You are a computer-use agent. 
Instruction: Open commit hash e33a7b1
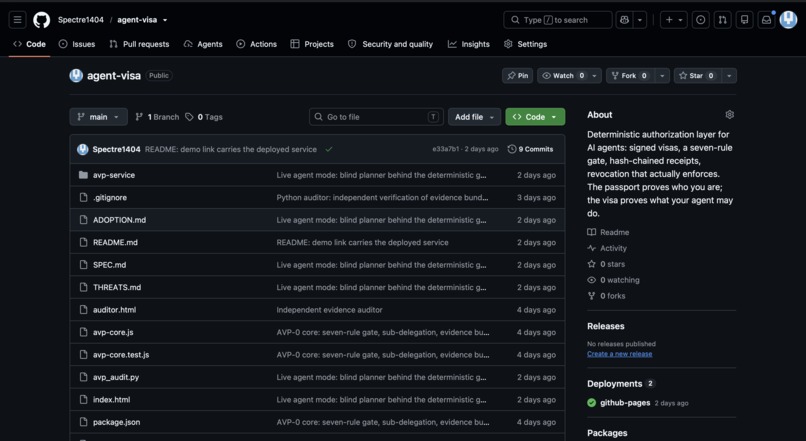click(x=445, y=149)
